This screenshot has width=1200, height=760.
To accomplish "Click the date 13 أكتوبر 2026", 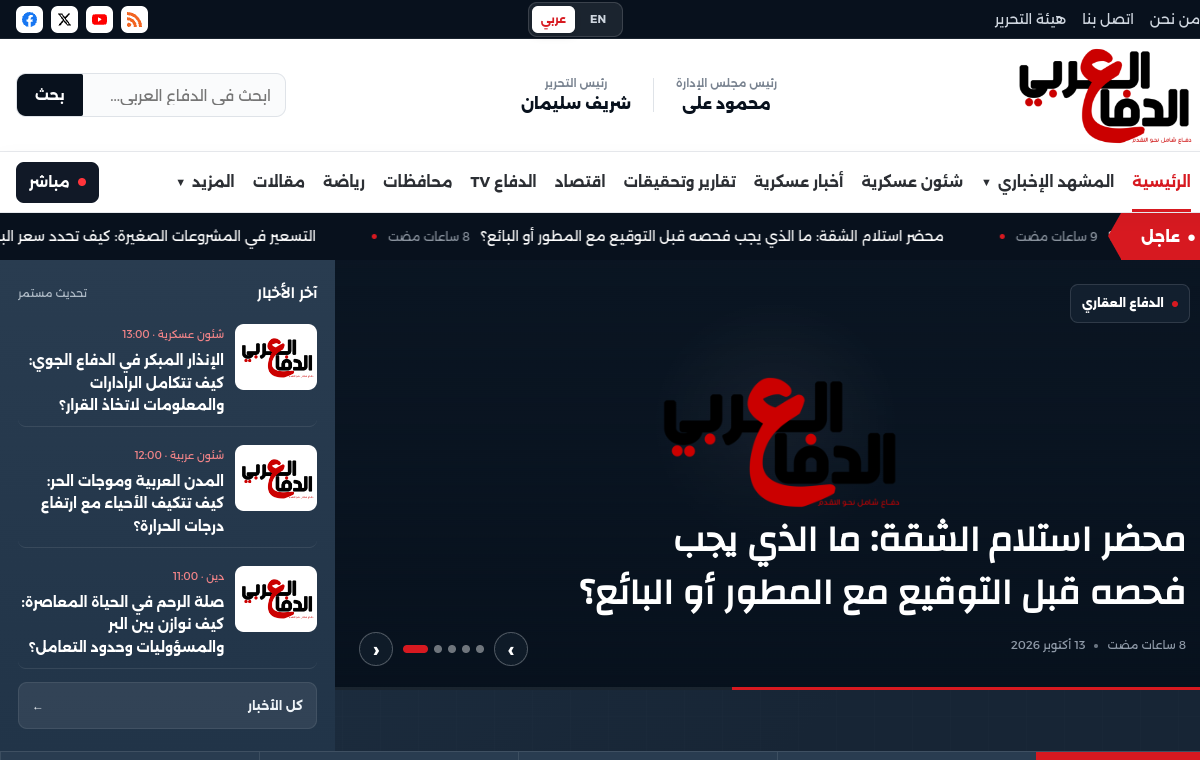I will pos(1048,645).
